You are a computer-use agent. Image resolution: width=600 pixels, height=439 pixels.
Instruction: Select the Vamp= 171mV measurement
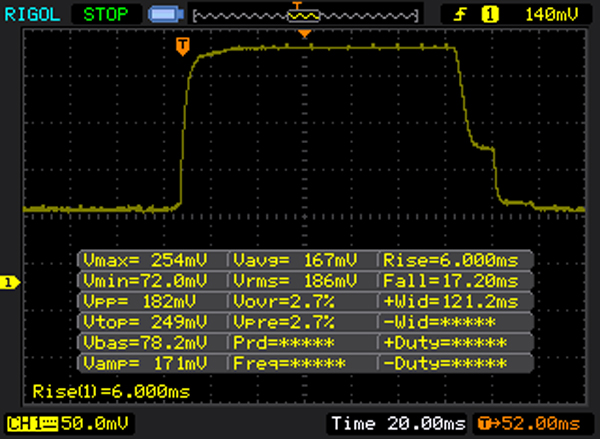(145, 363)
